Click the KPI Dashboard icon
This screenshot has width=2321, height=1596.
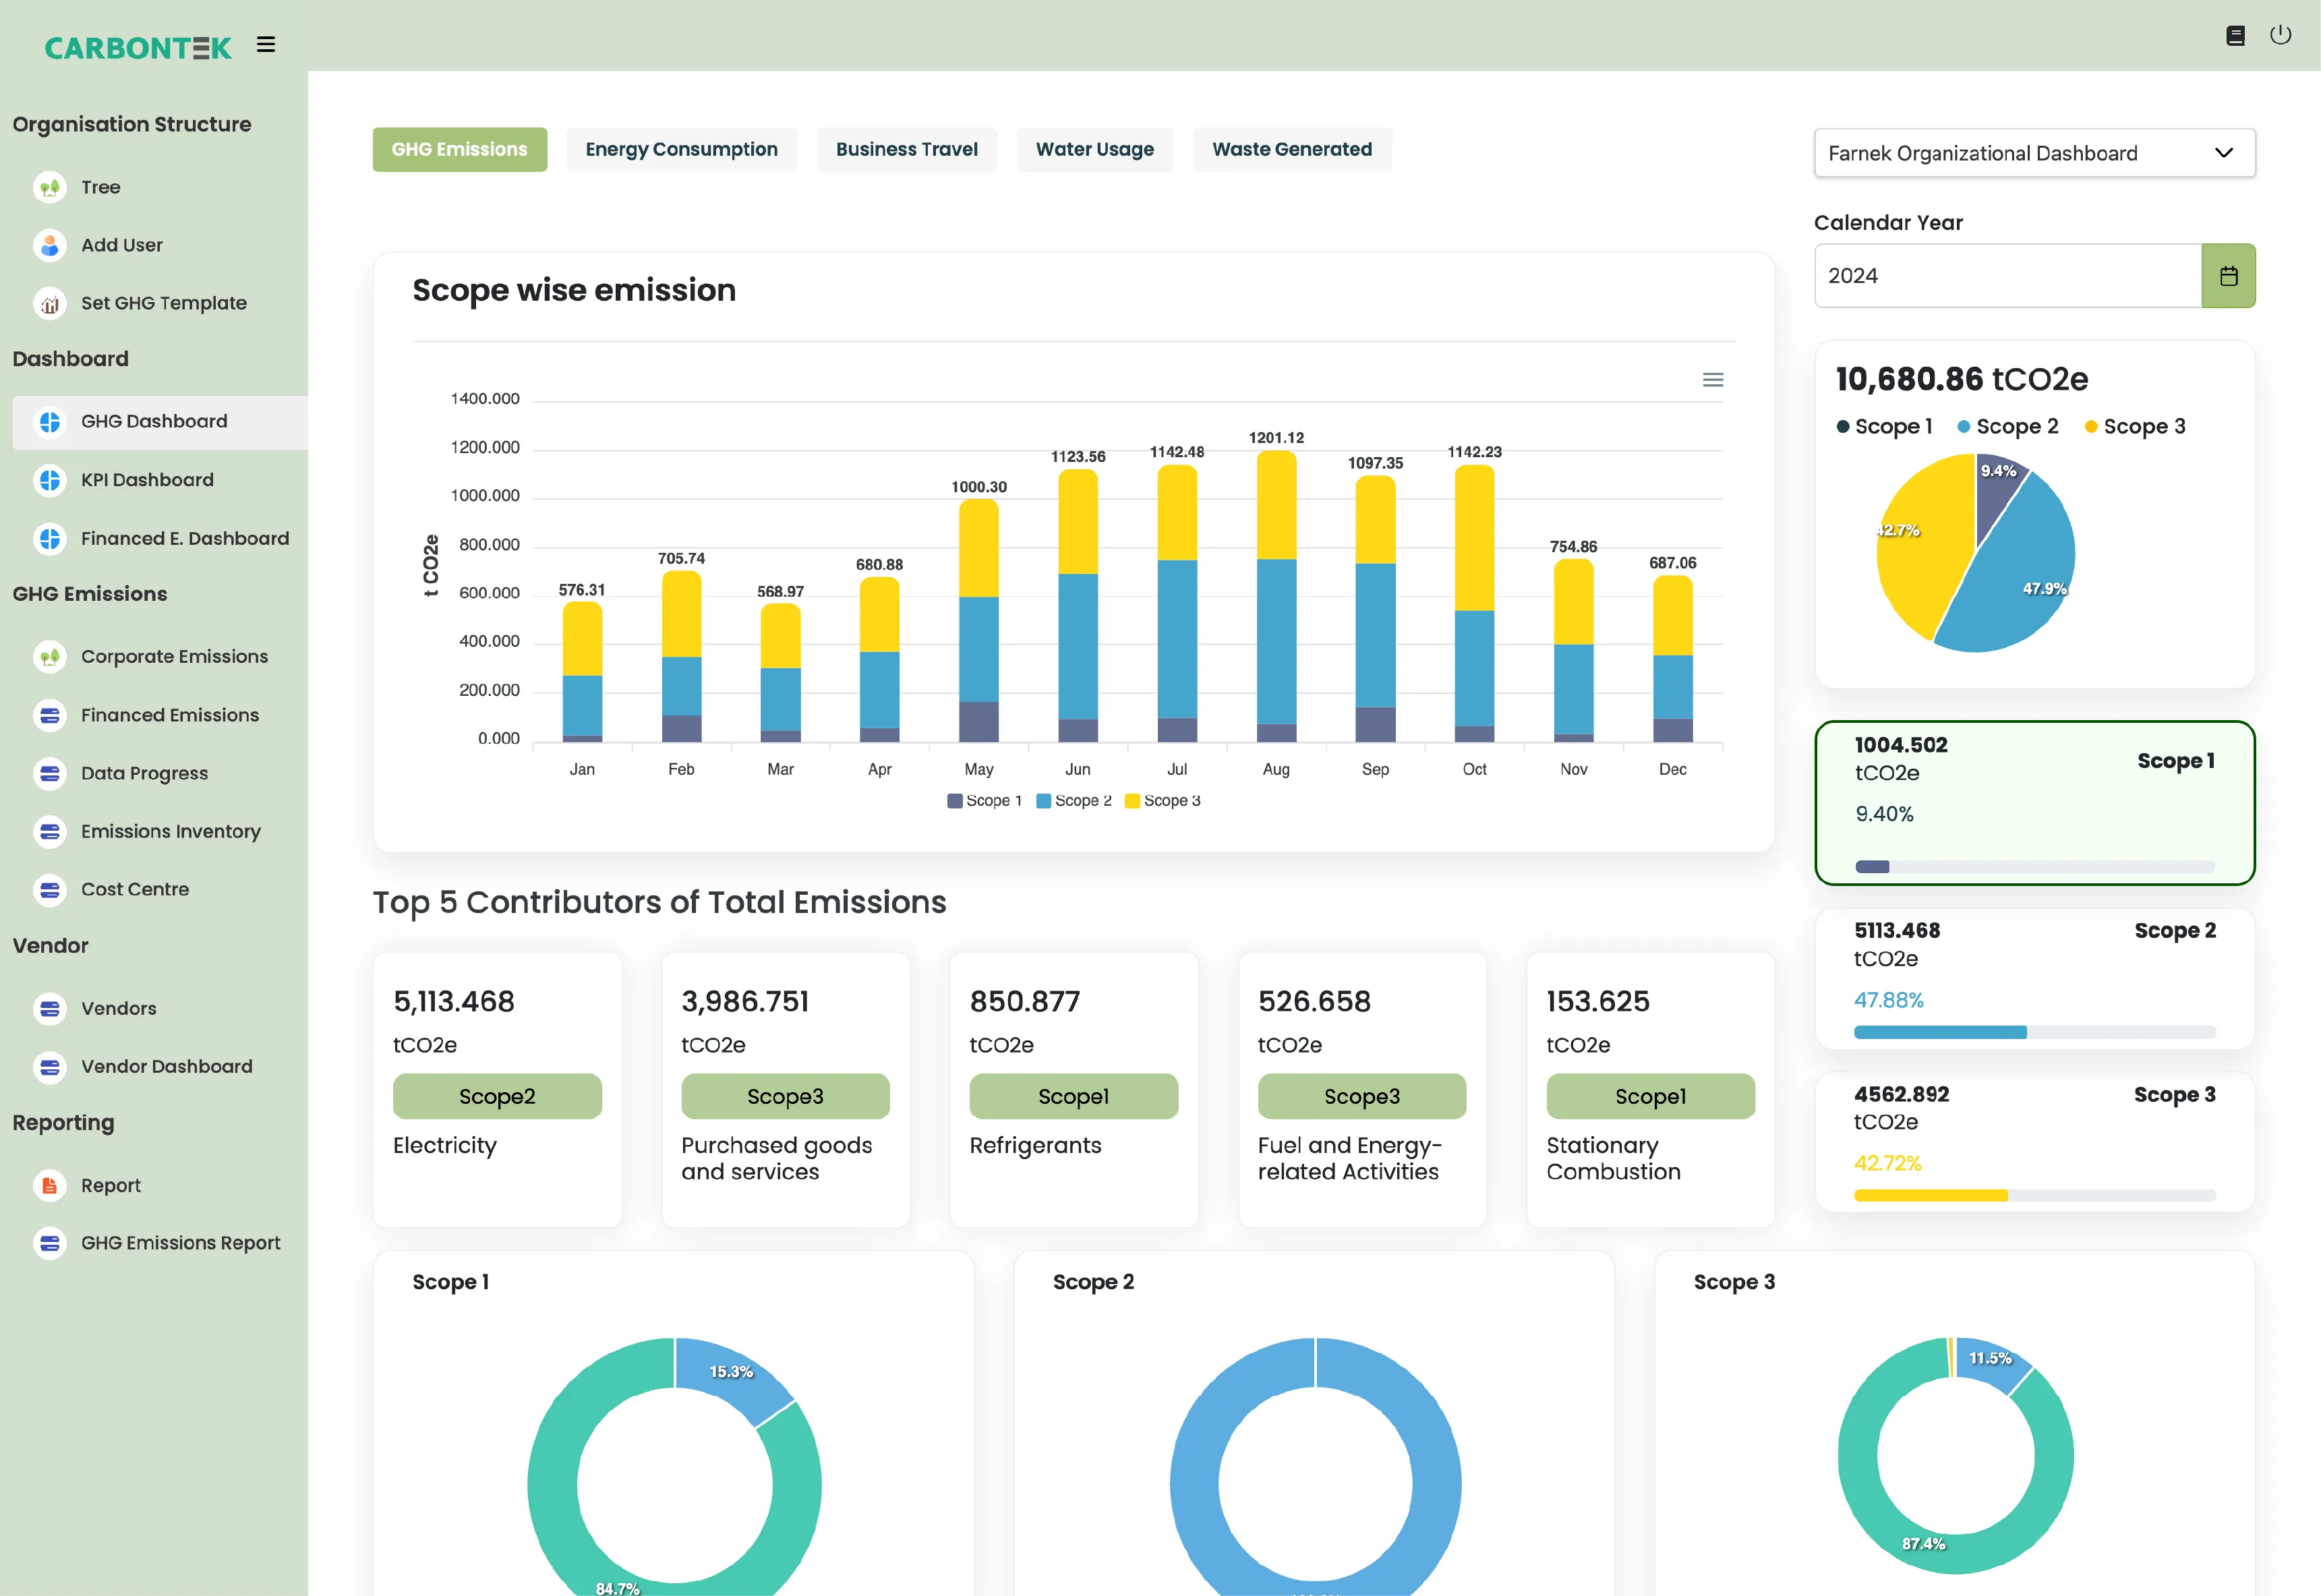pyautogui.click(x=50, y=480)
